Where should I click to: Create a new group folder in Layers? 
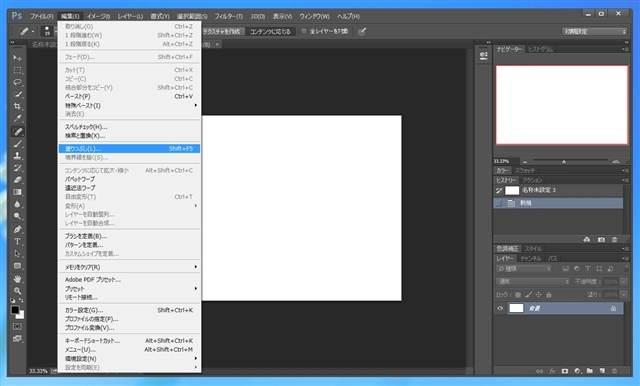click(x=590, y=371)
